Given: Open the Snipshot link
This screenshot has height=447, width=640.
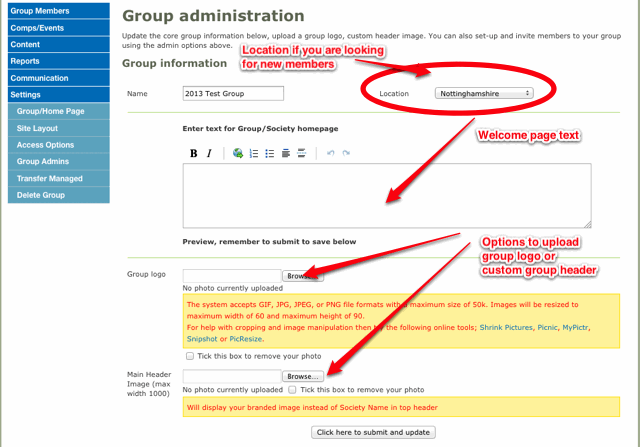Looking at the screenshot, I should 202,339.
